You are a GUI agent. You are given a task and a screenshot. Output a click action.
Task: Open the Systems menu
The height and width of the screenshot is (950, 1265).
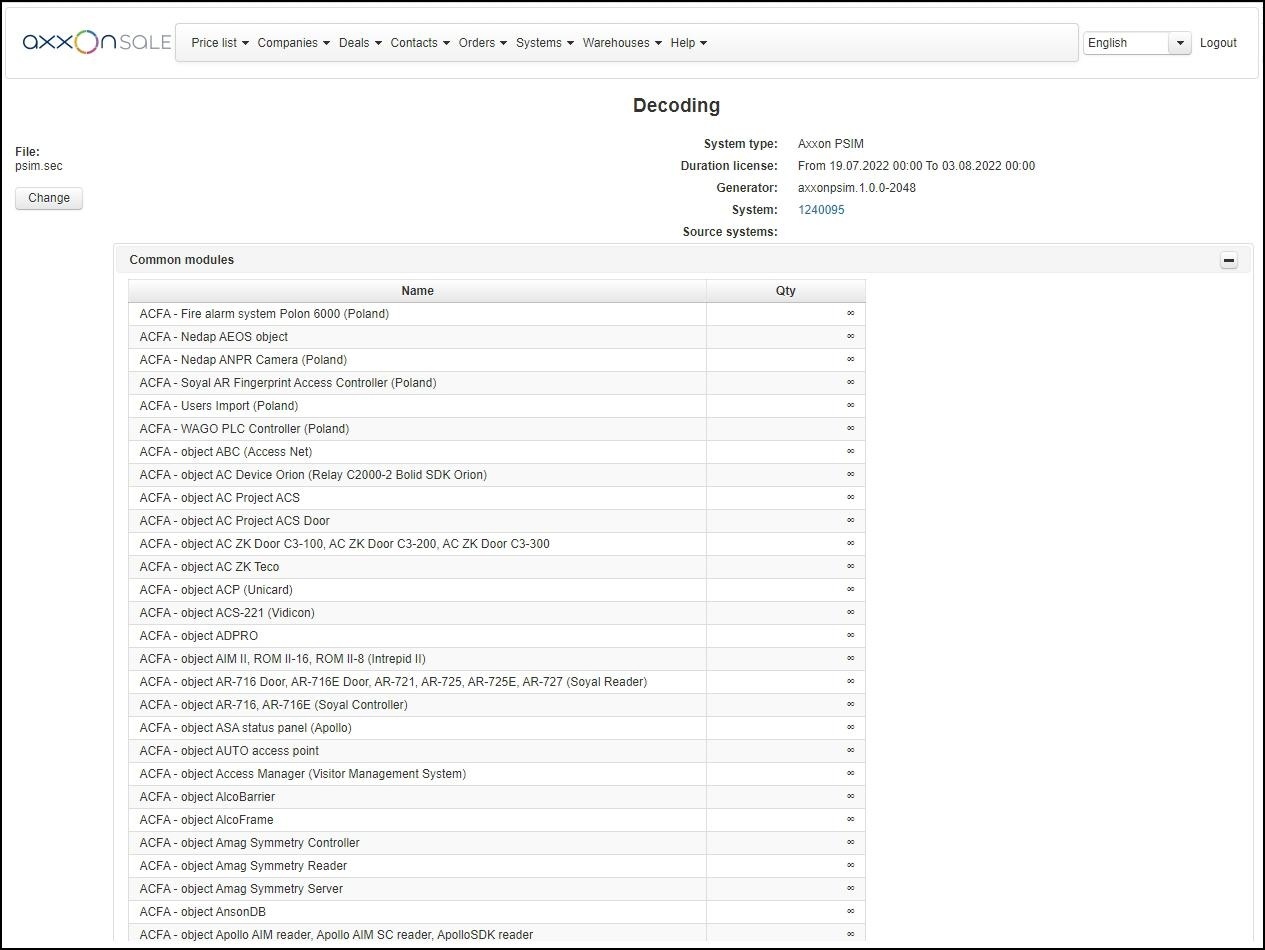coord(545,43)
